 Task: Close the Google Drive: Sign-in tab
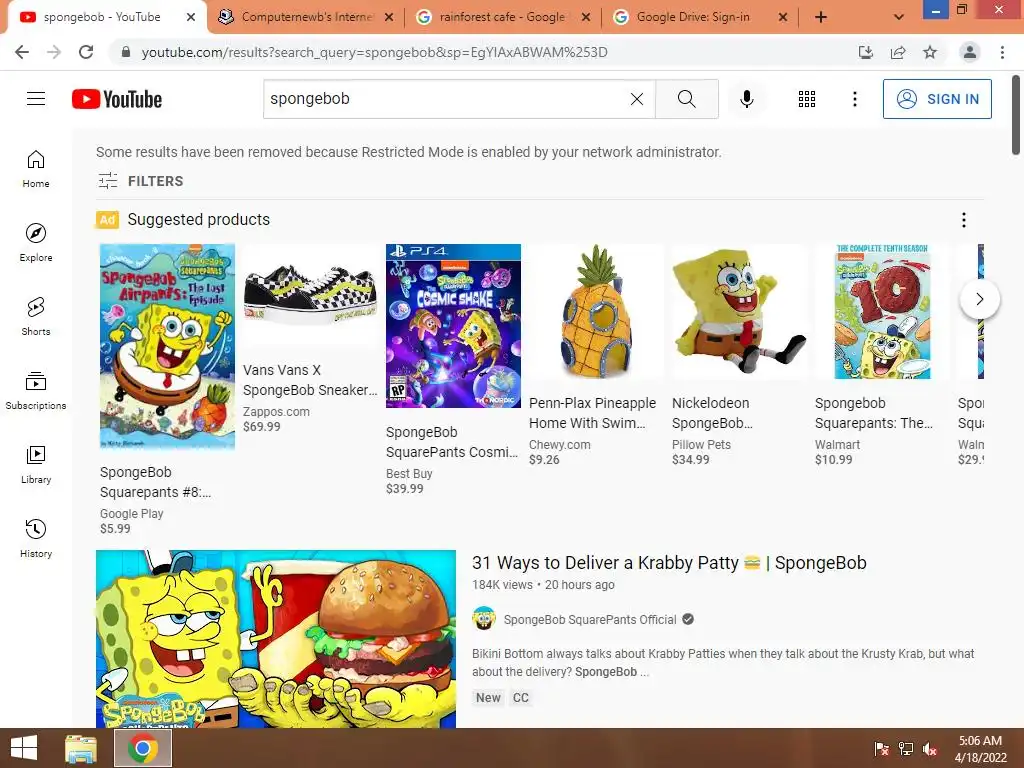click(x=782, y=18)
